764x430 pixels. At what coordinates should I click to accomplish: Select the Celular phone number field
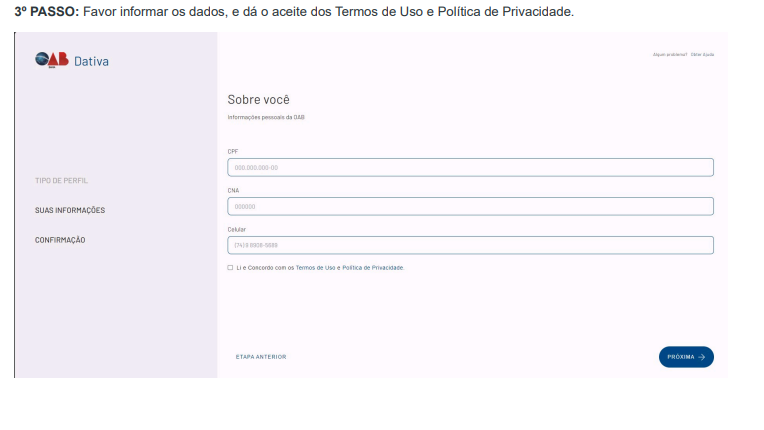[470, 245]
